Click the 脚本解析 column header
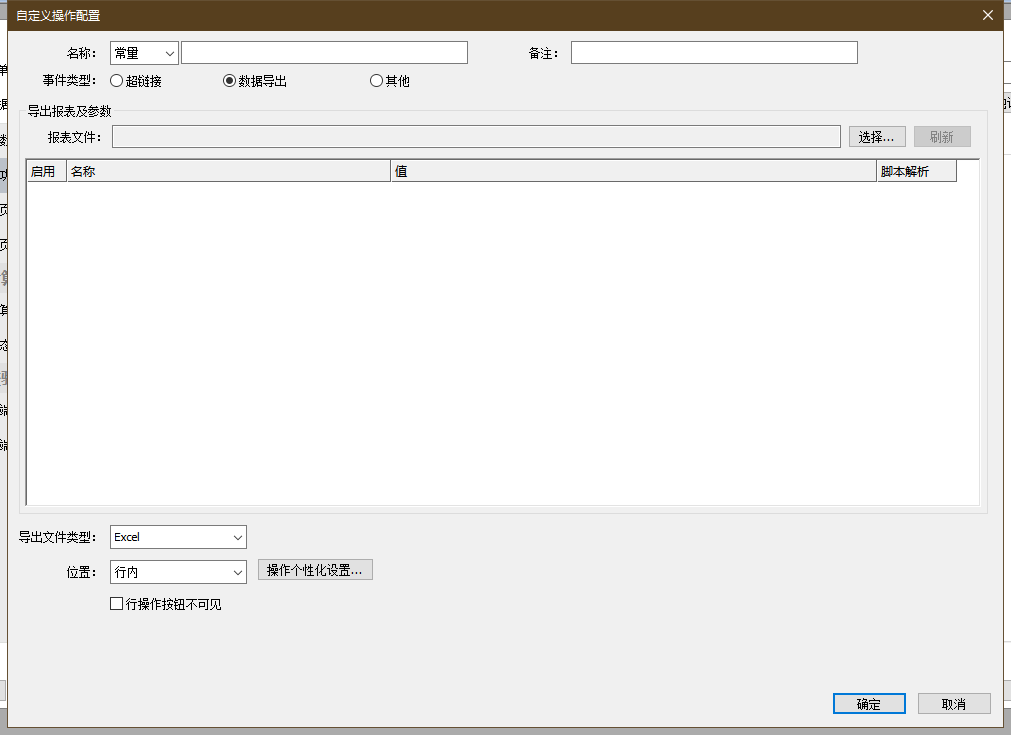Image resolution: width=1011 pixels, height=735 pixels. [916, 172]
